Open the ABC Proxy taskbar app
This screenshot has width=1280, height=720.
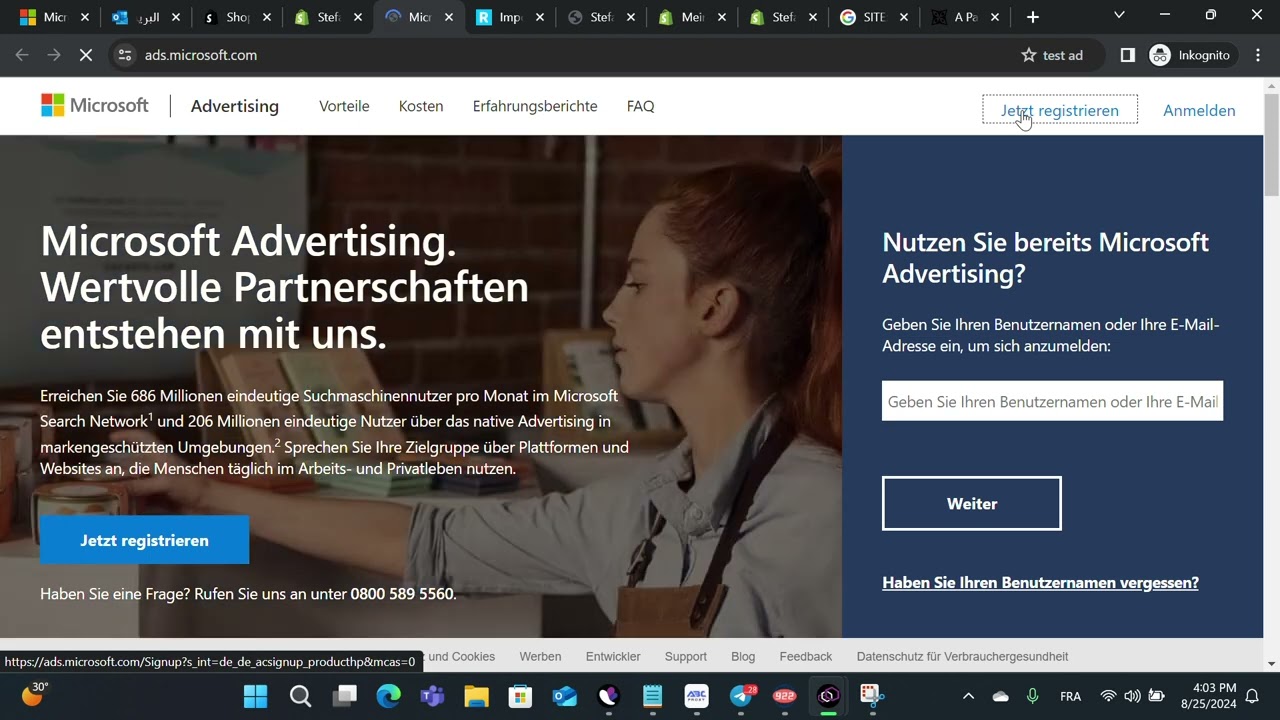click(x=696, y=696)
